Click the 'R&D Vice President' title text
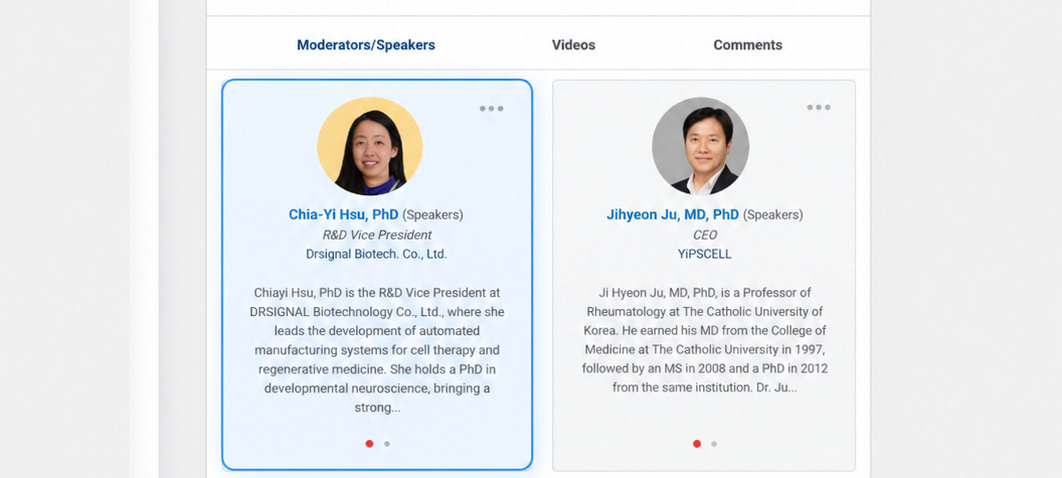 377,235
